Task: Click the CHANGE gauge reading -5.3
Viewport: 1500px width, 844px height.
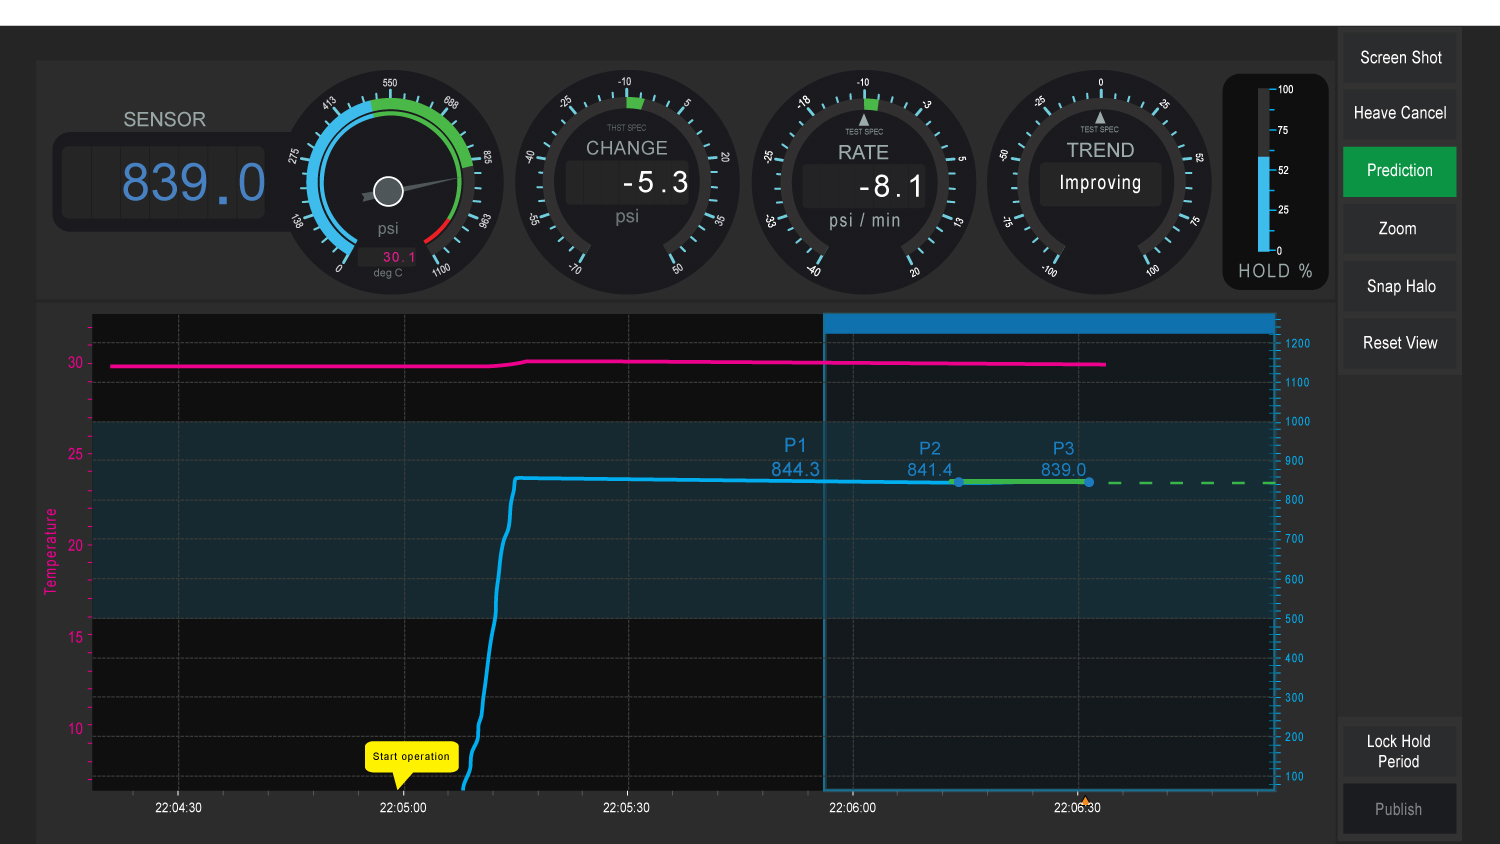Action: 655,182
